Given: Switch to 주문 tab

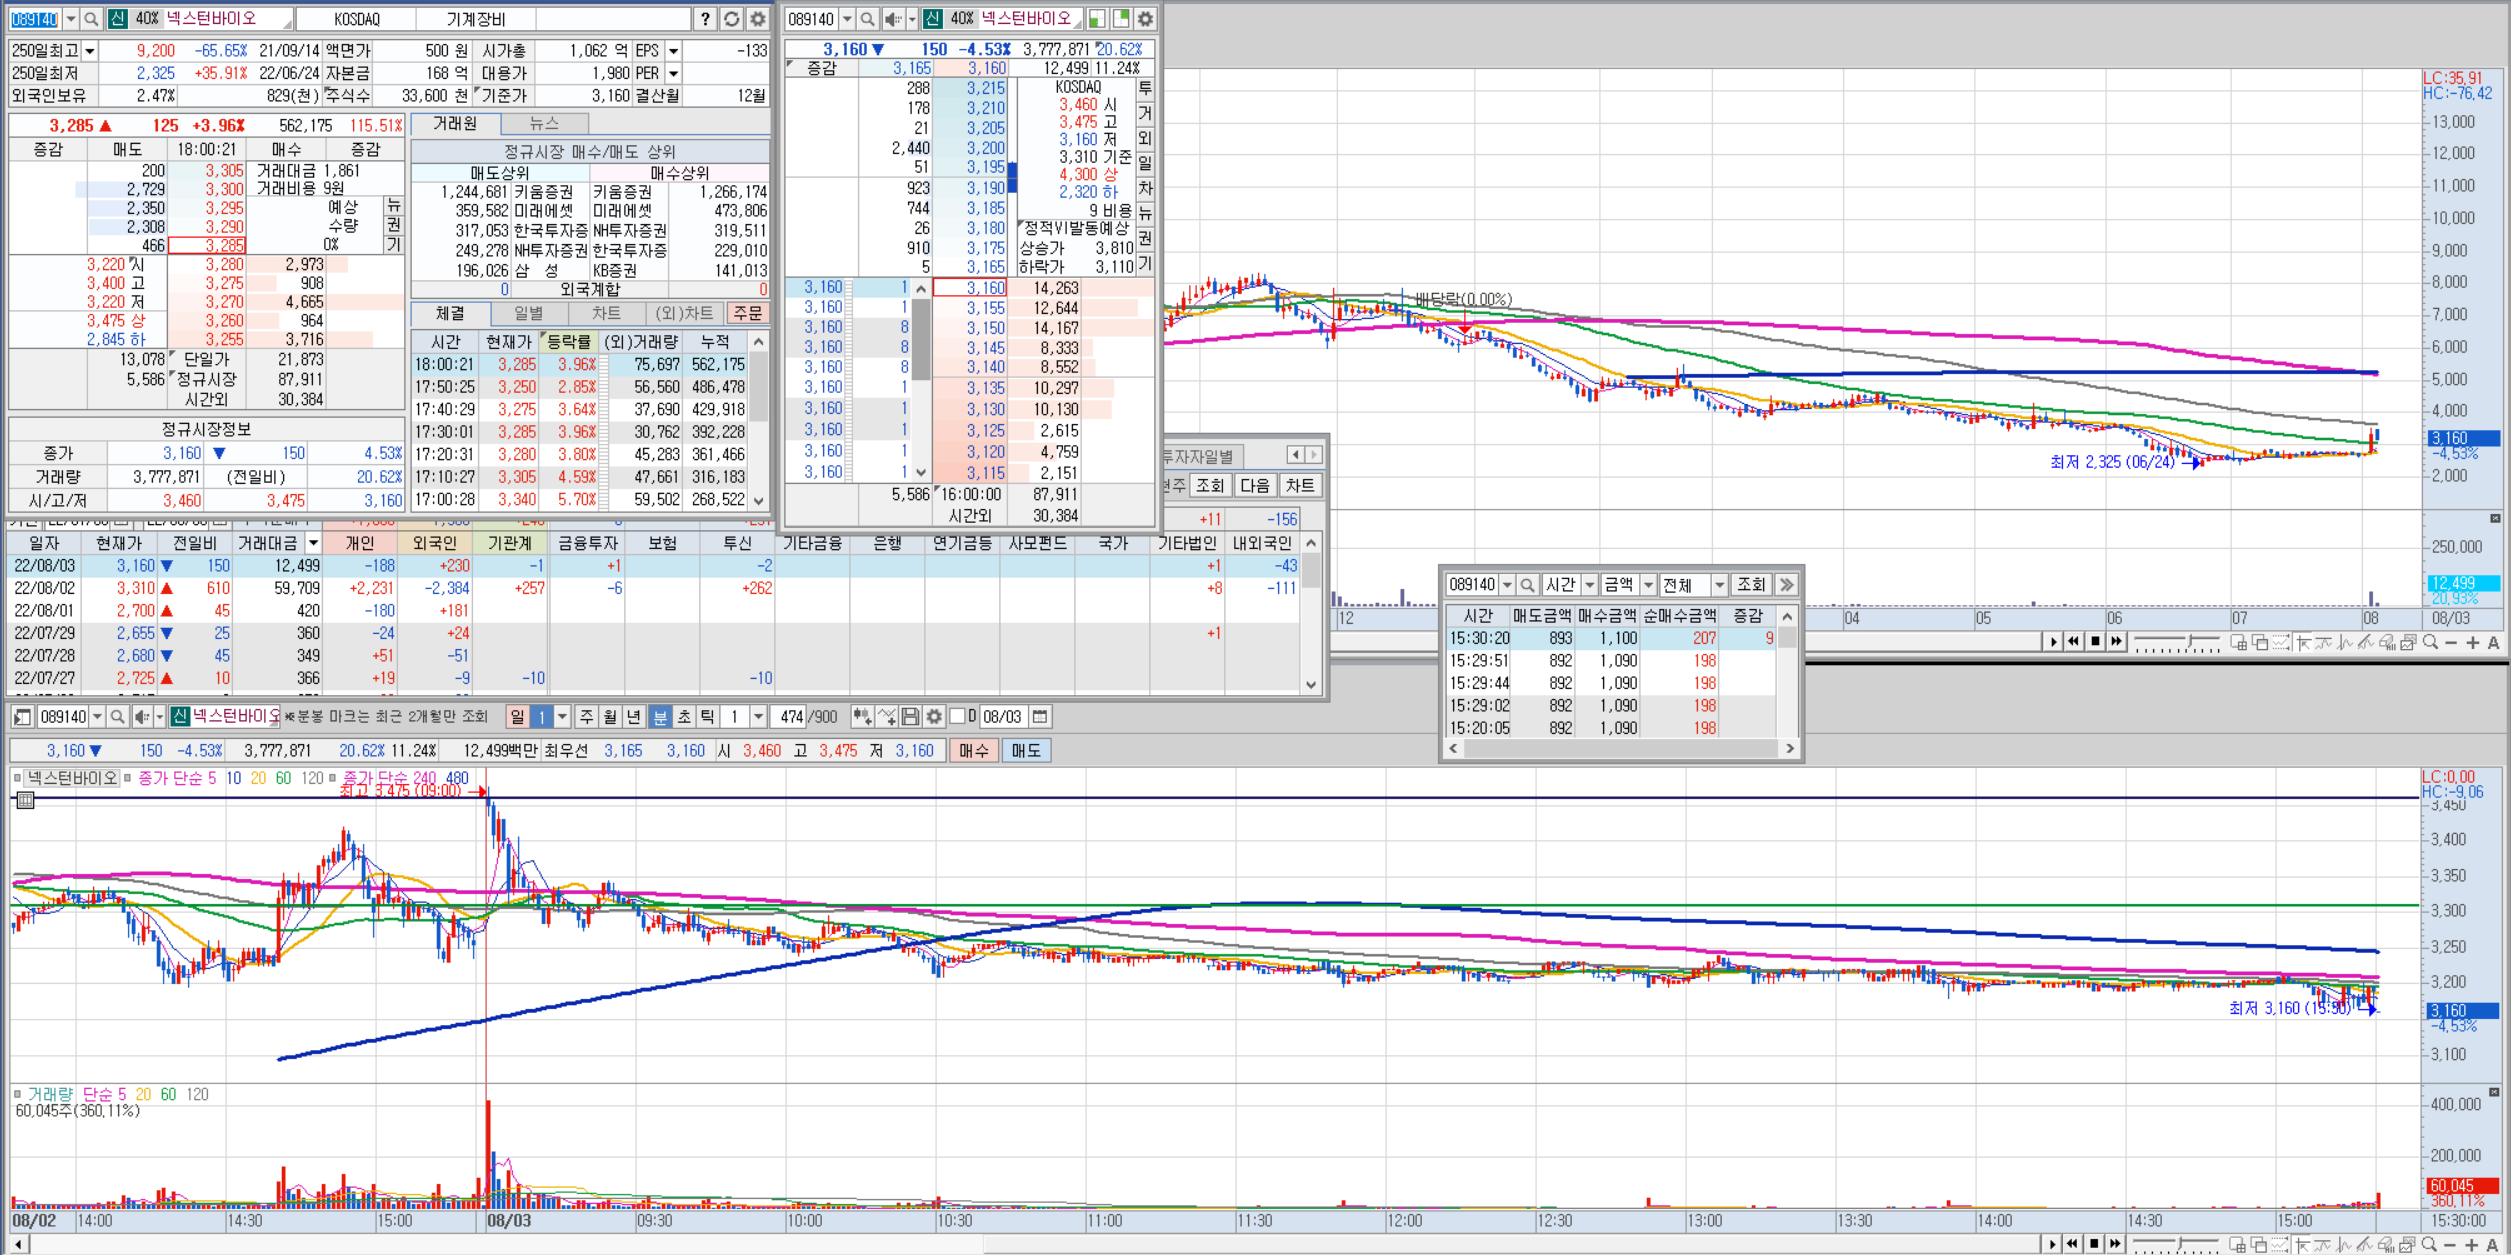Looking at the screenshot, I should (748, 313).
